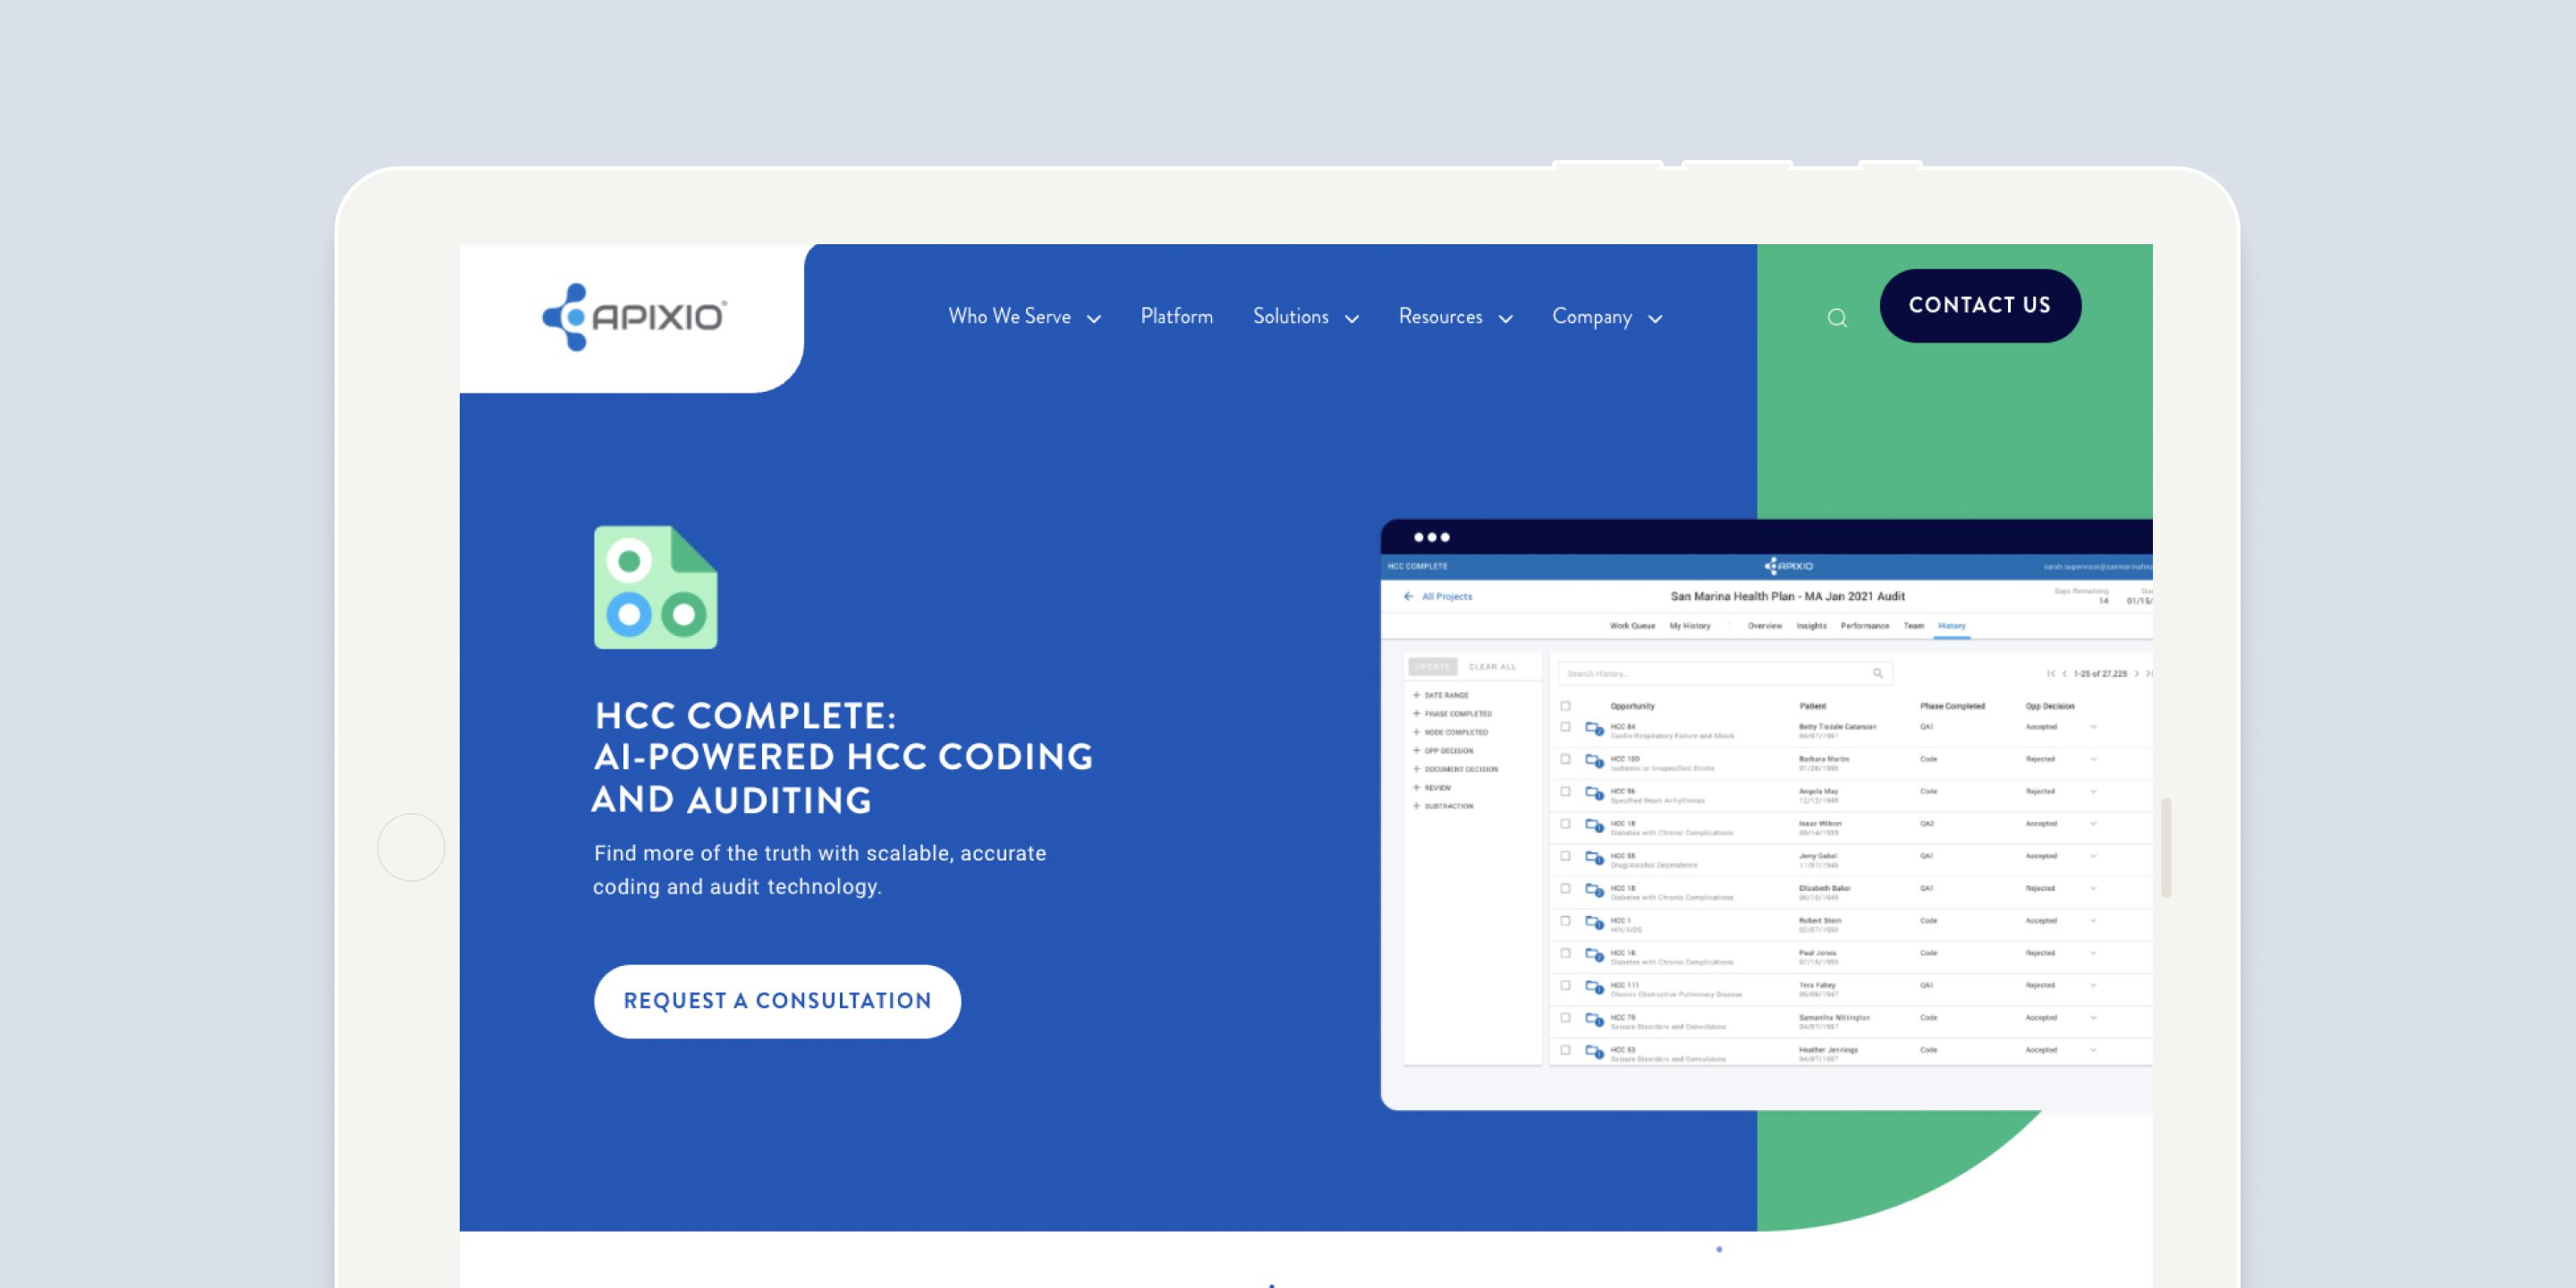This screenshot has height=1288, width=2576.
Task: Check the box for Angela May row
Action: pos(1565,791)
